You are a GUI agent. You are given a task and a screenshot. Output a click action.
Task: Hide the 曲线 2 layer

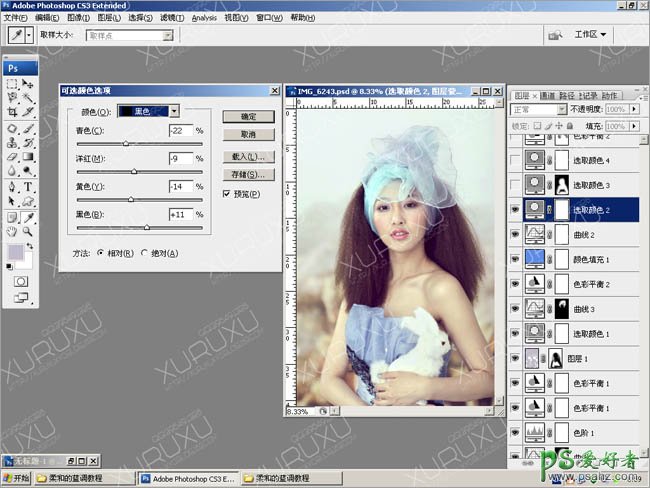pyautogui.click(x=516, y=235)
